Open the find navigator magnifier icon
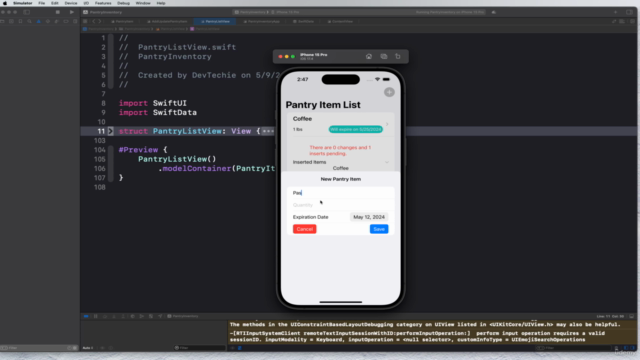Image resolution: width=640 pixels, height=360 pixels. pyautogui.click(x=29, y=21)
